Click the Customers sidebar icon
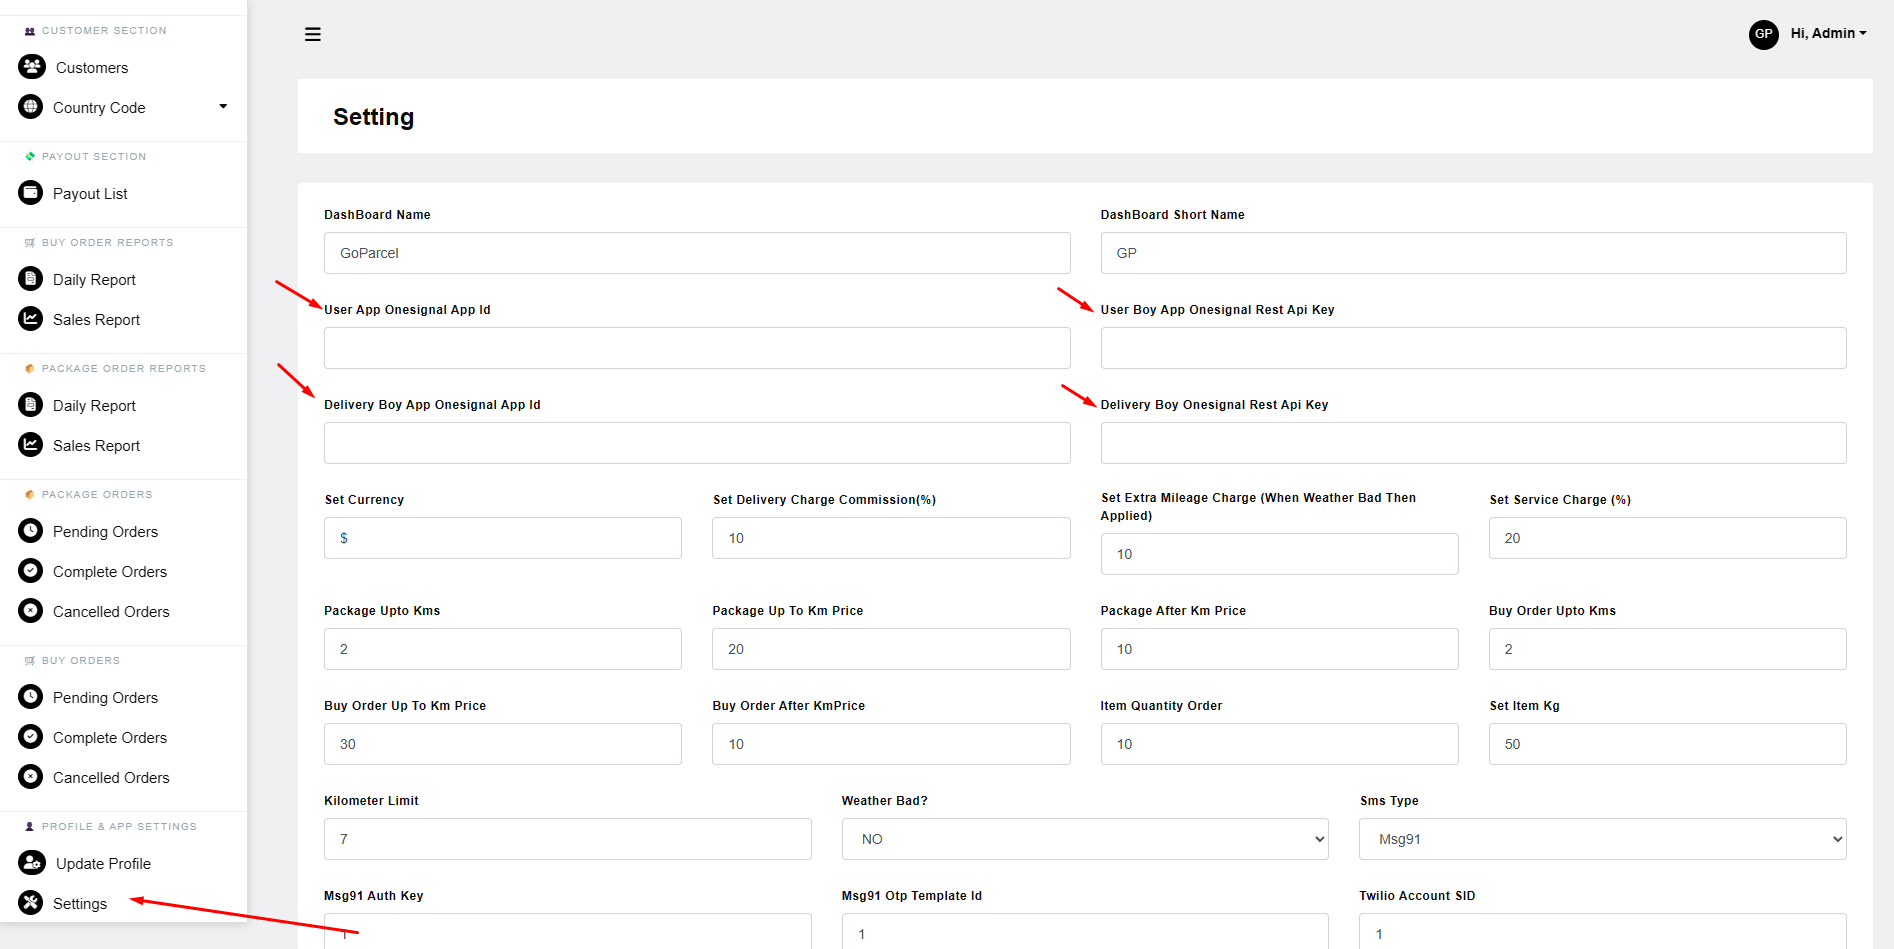1894x949 pixels. click(32, 67)
